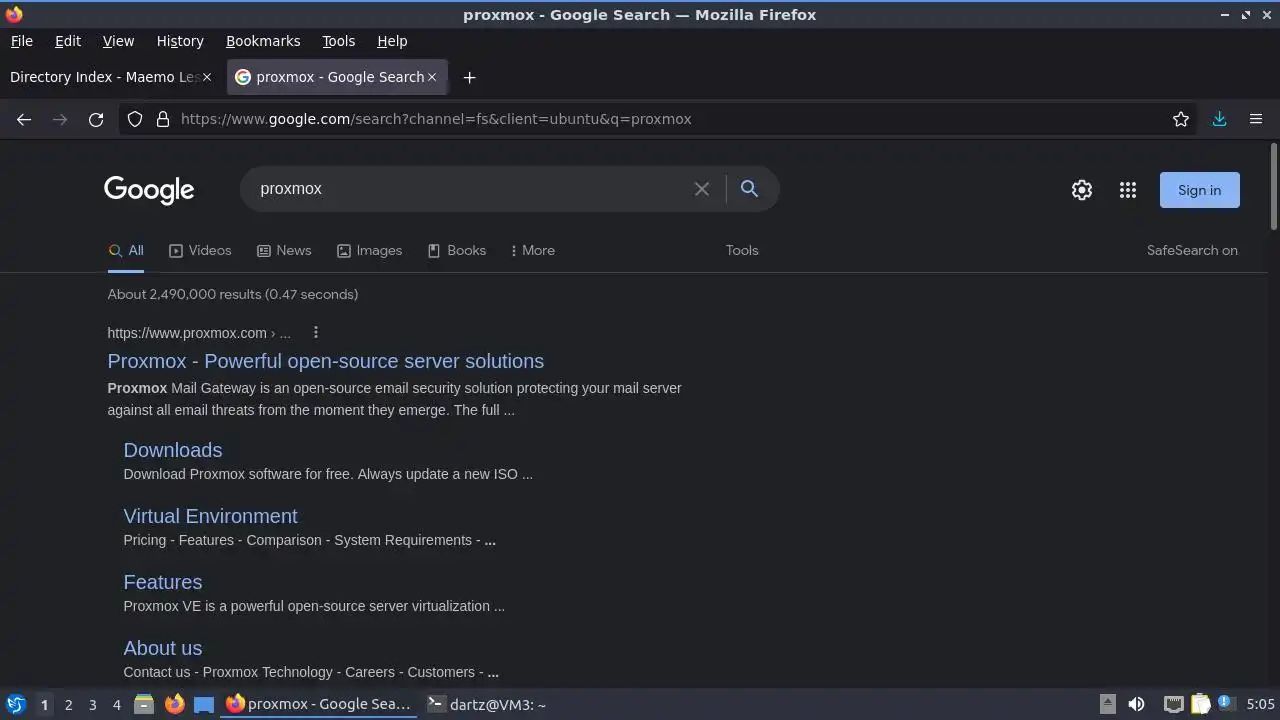Click the Google logo

tap(149, 190)
